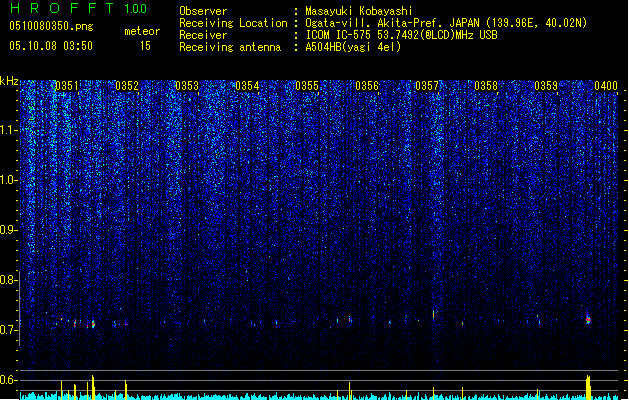Click the Receiving Location field label
Screen dimensions: 629x400
pos(233,23)
